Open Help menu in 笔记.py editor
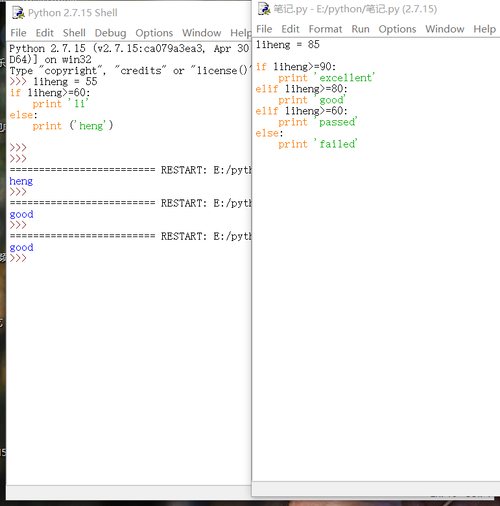500x506 pixels. pyautogui.click(x=485, y=29)
